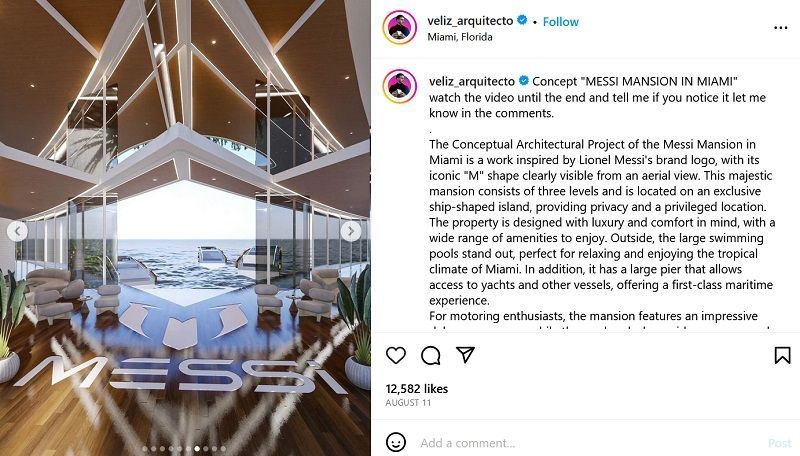Click the August 11 post date
Screen dimensions: 800x456
pos(408,402)
